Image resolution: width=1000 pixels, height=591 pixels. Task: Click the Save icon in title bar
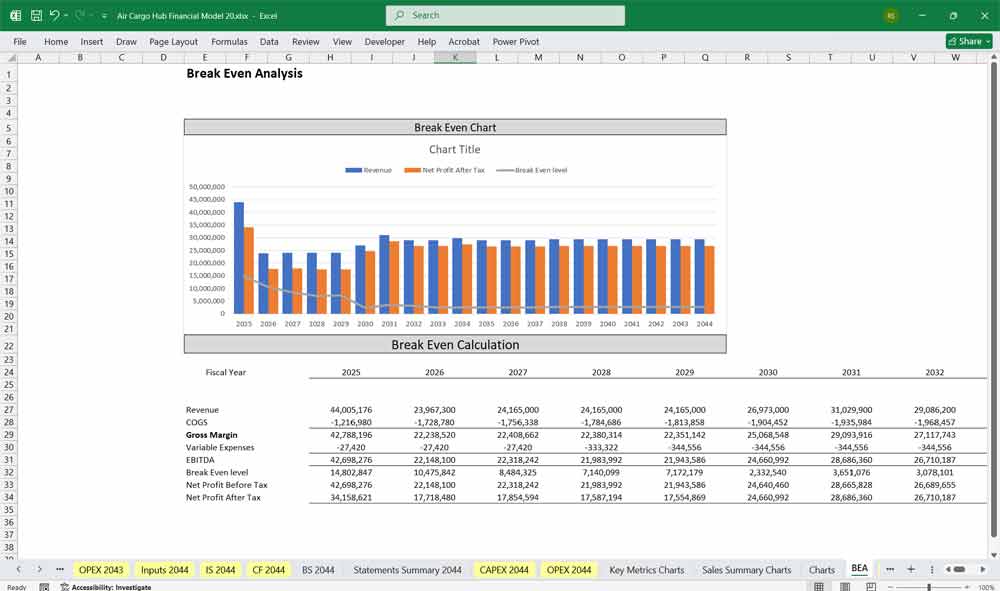tap(36, 16)
